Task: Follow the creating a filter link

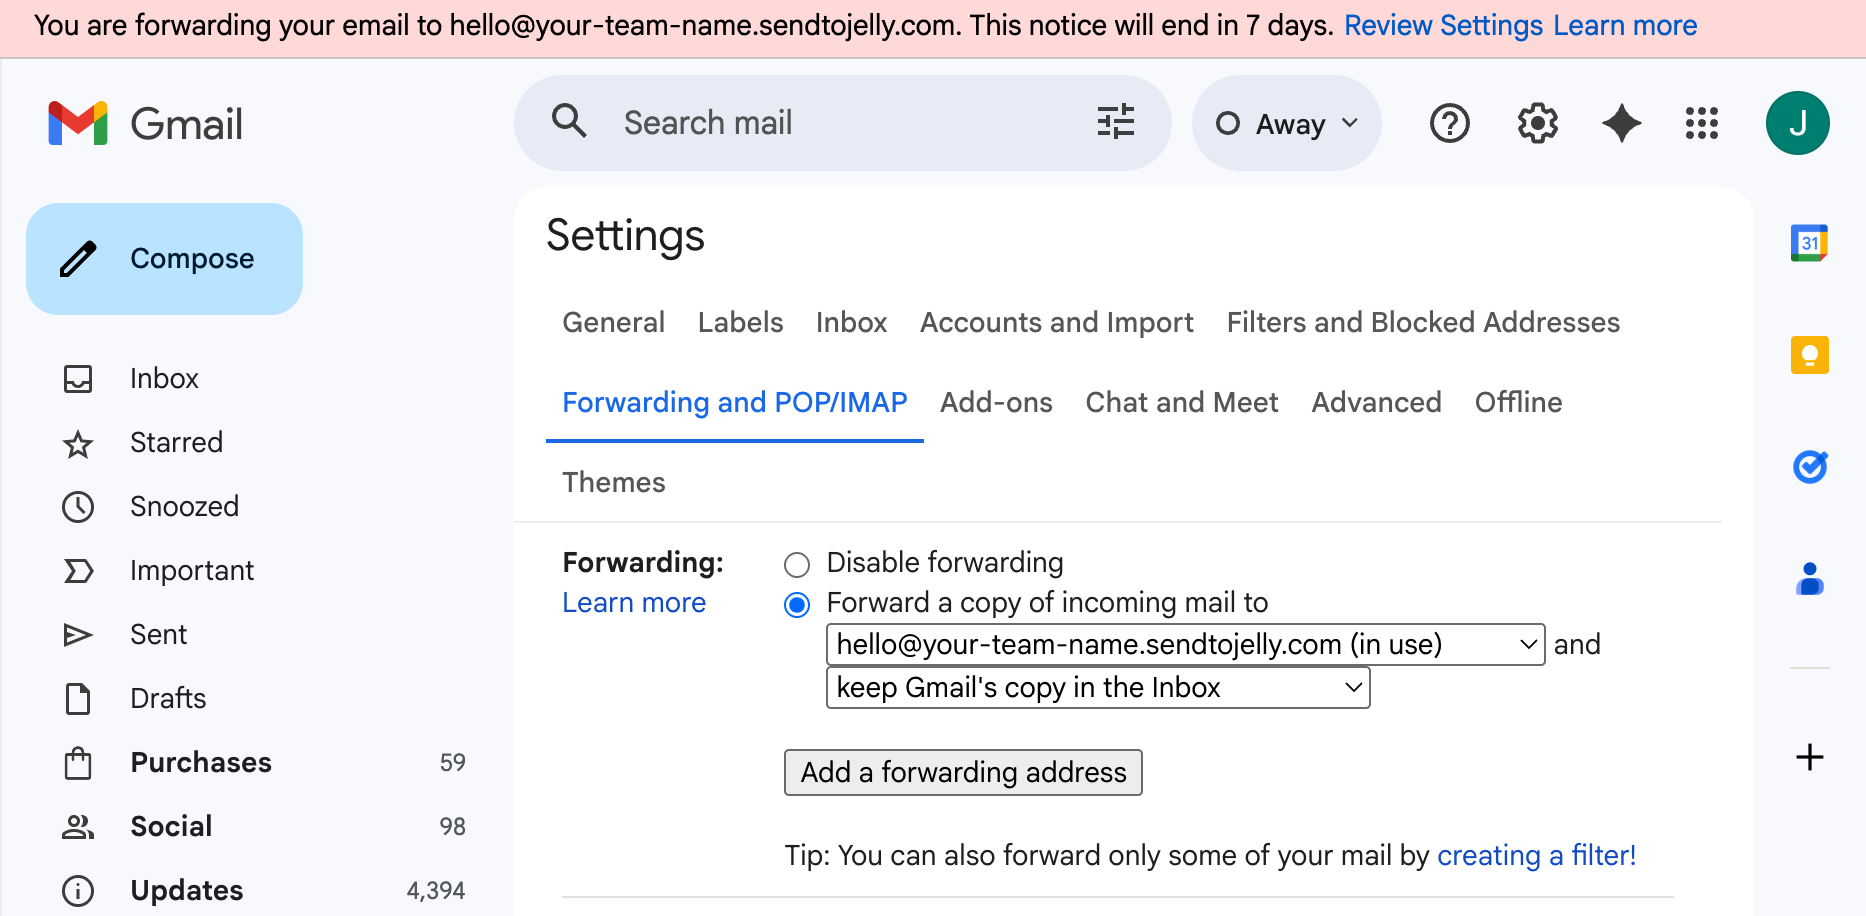Action: click(1536, 855)
